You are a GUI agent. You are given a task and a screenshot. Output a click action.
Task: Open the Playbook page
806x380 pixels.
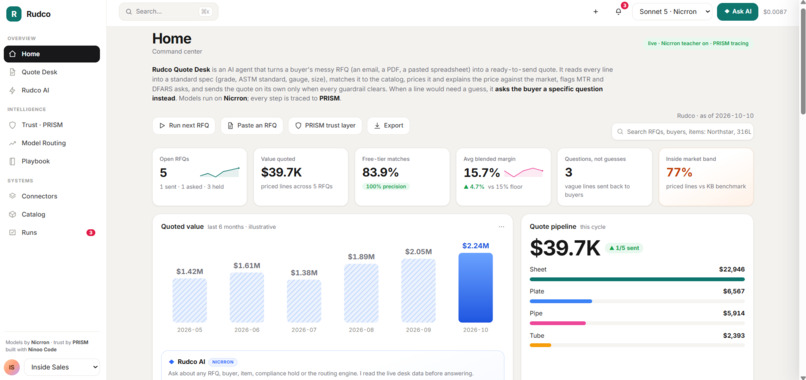coord(52,161)
